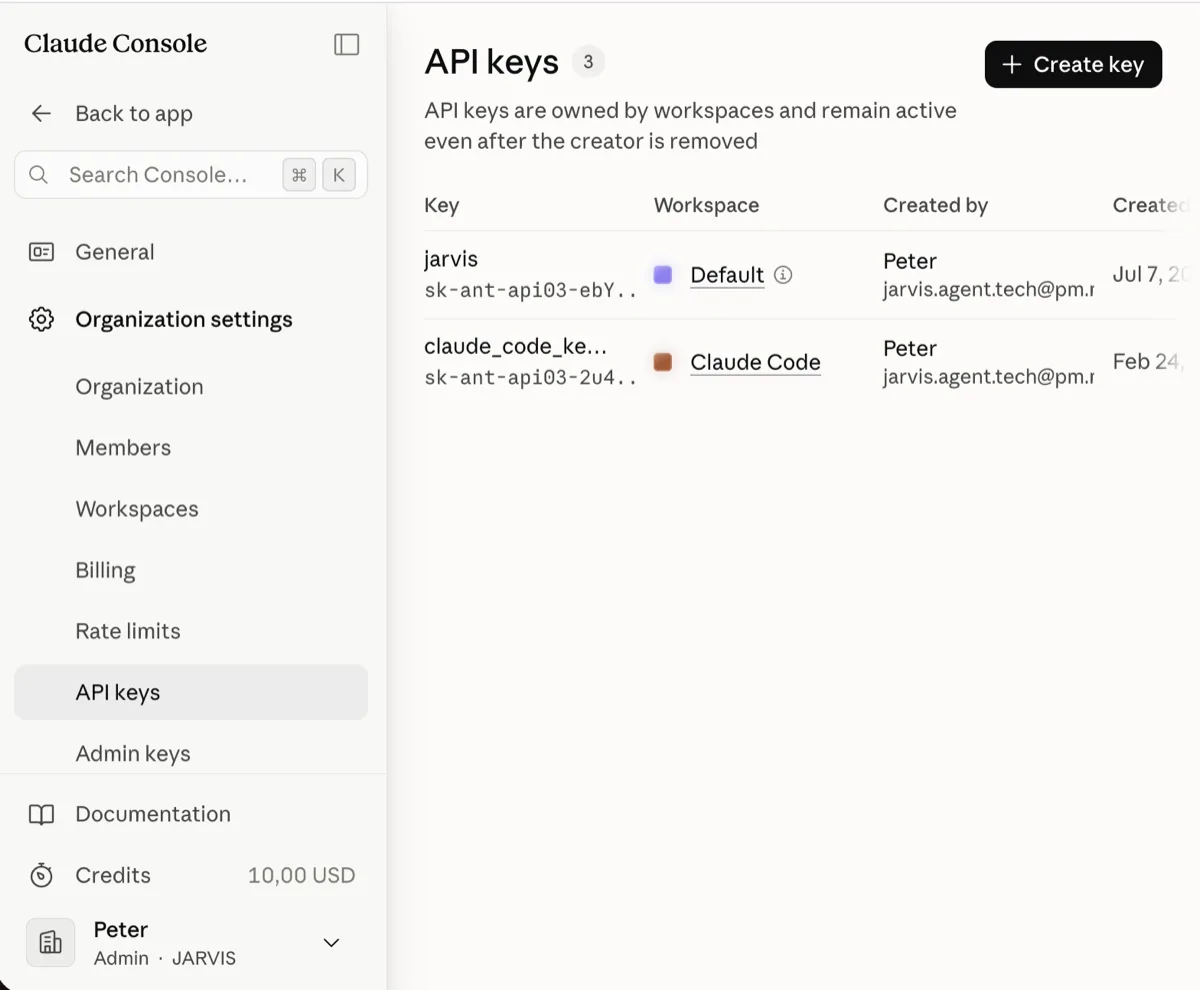Click the purple Default workspace swatch

click(663, 275)
